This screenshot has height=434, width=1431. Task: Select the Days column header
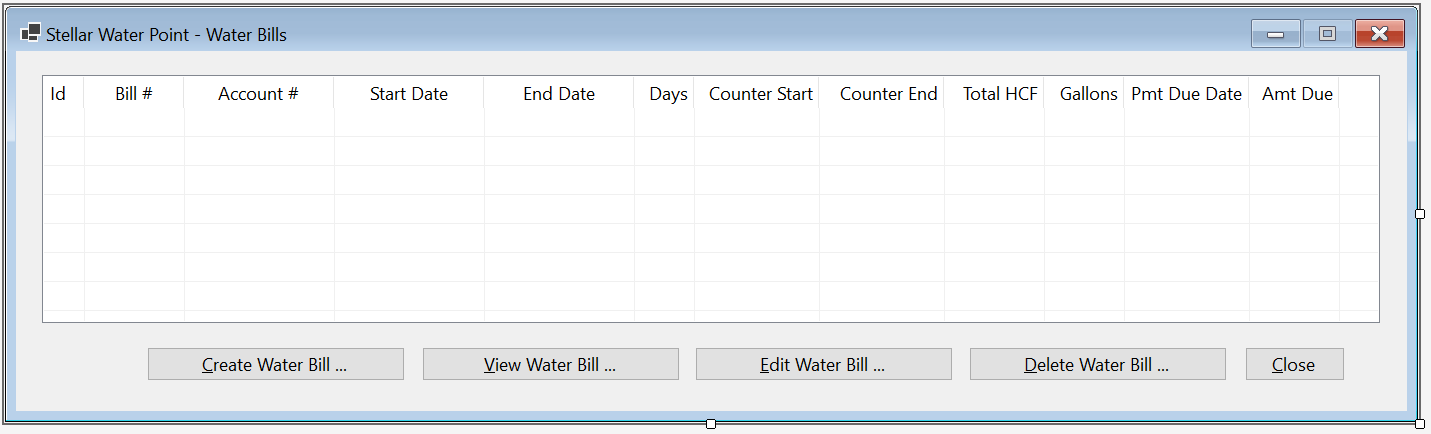[664, 94]
